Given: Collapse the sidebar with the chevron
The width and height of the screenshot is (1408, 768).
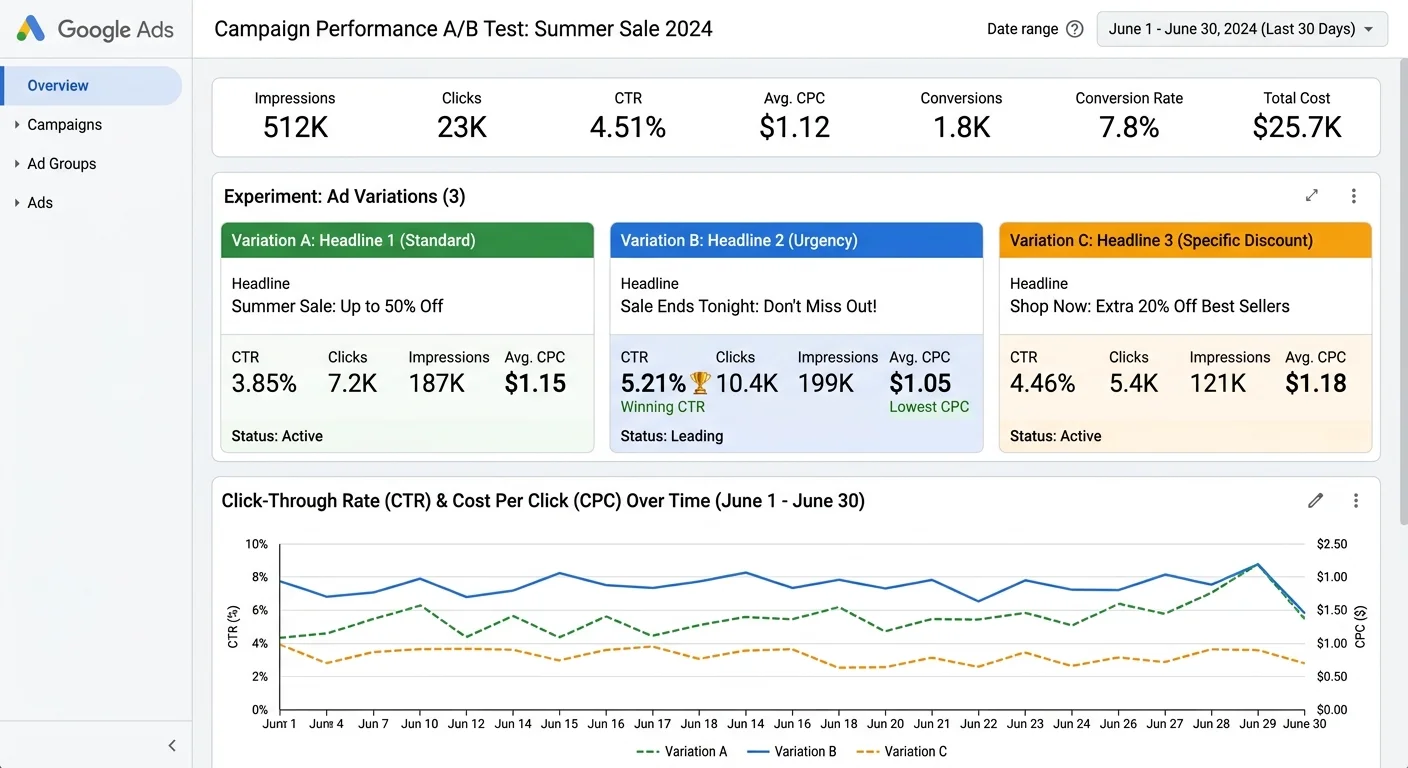Looking at the screenshot, I should tap(172, 745).
